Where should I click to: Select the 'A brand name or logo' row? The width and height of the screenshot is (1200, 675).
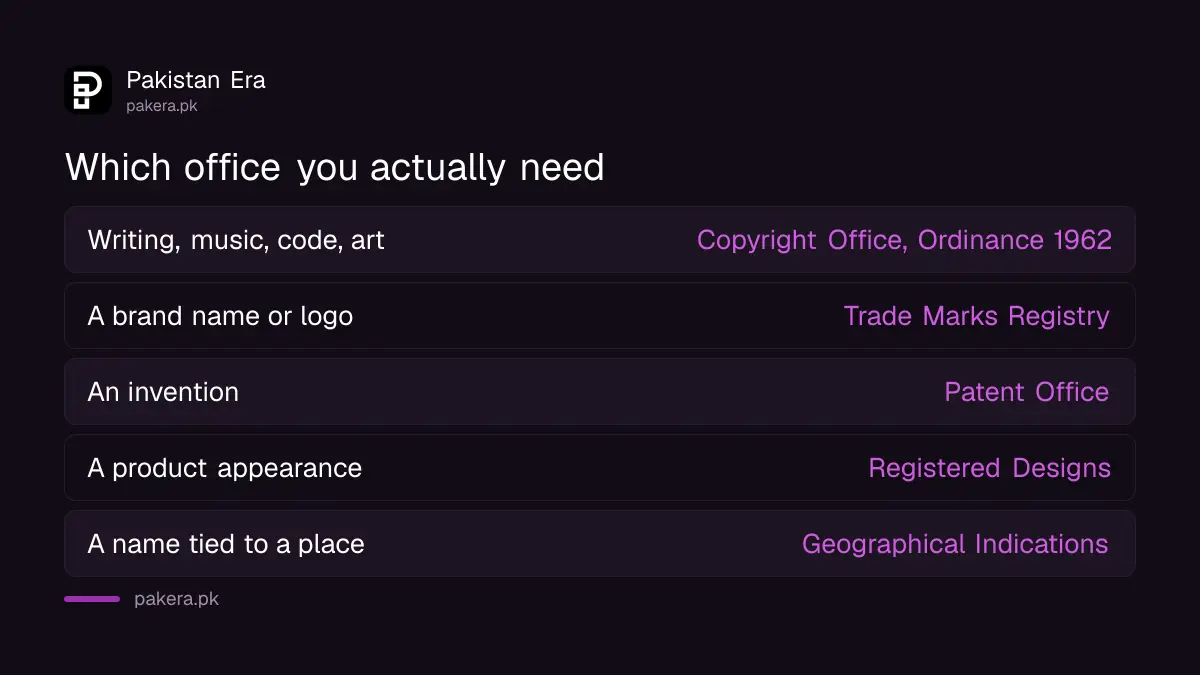600,316
